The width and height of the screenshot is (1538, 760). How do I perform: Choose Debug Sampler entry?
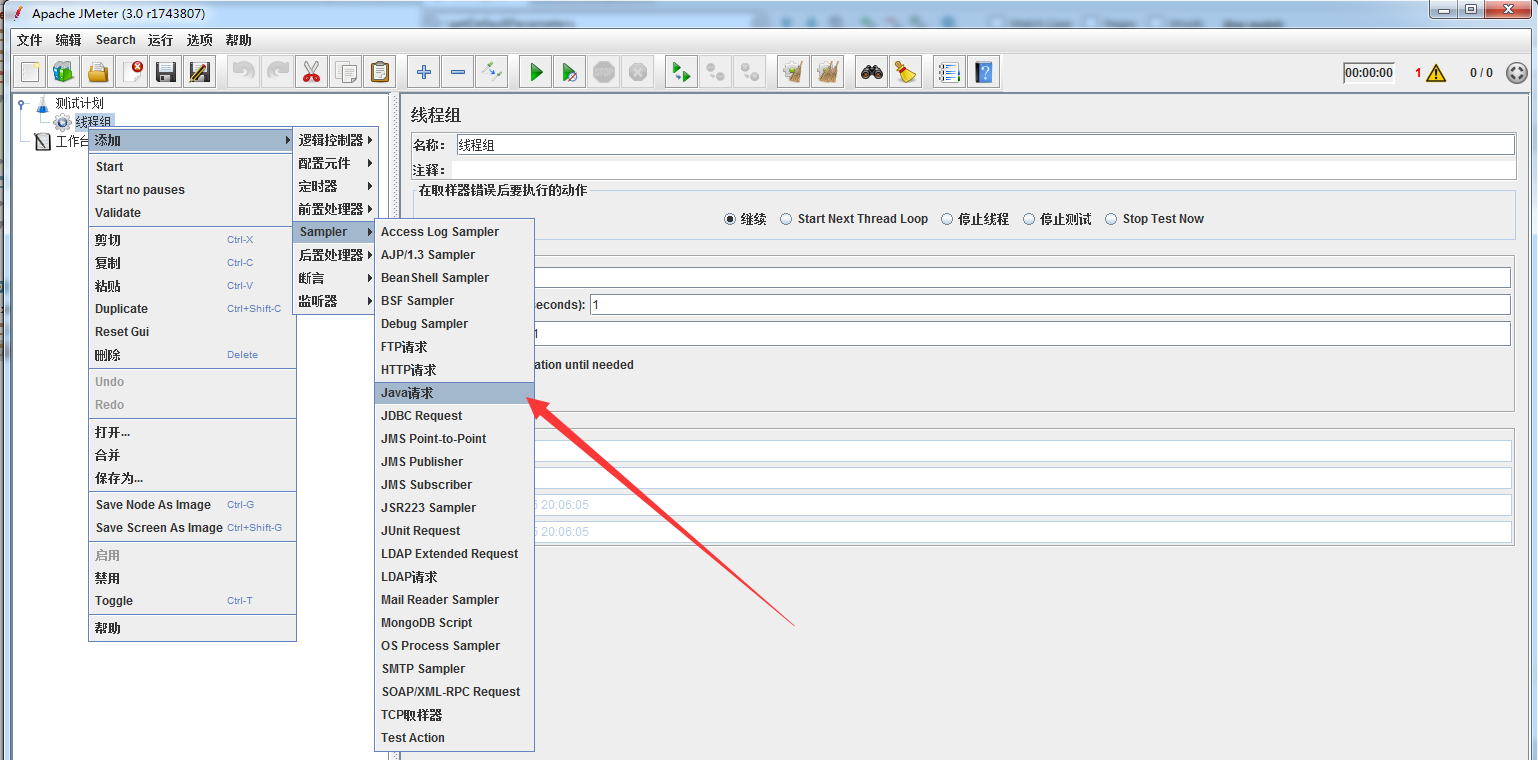click(455, 324)
